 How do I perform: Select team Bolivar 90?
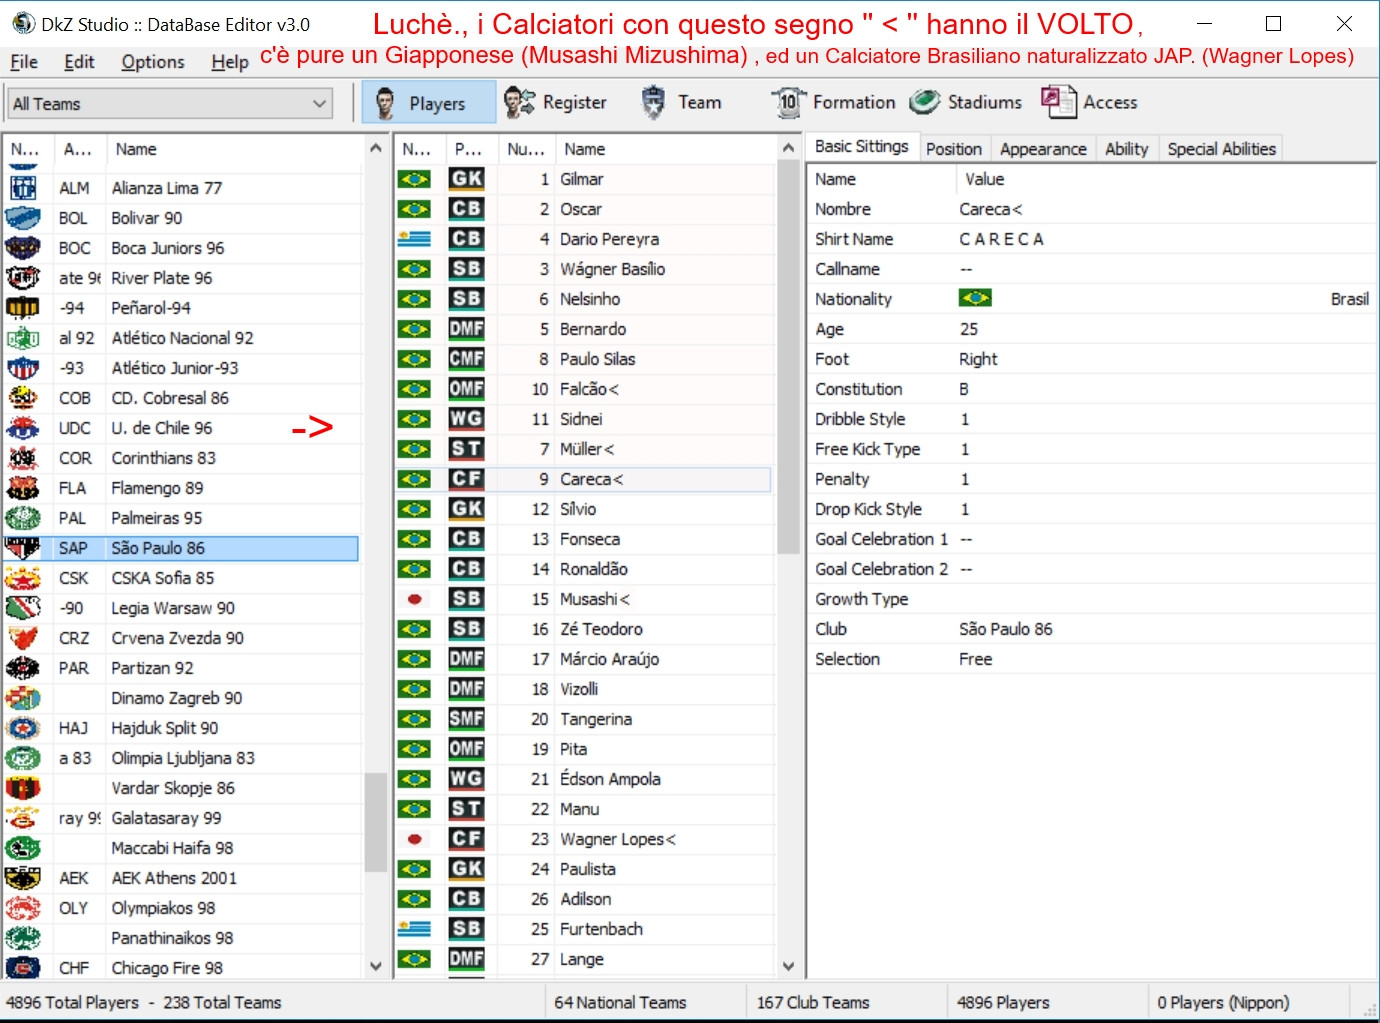pyautogui.click(x=182, y=218)
